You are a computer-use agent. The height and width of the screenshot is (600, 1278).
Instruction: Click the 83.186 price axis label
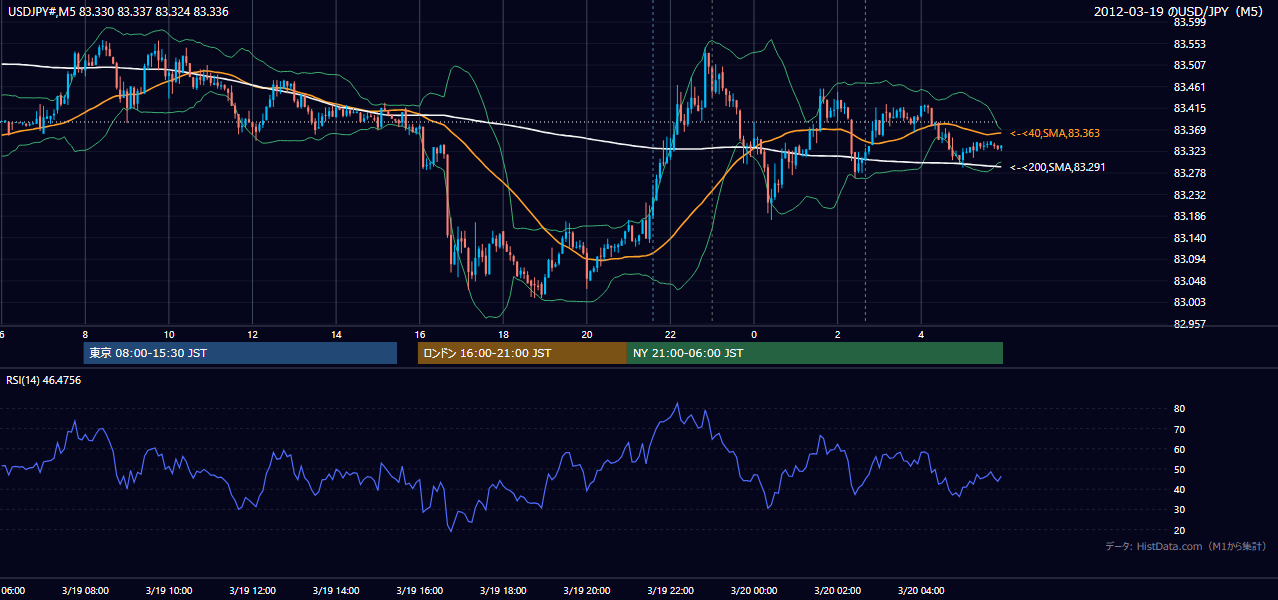click(x=1189, y=216)
